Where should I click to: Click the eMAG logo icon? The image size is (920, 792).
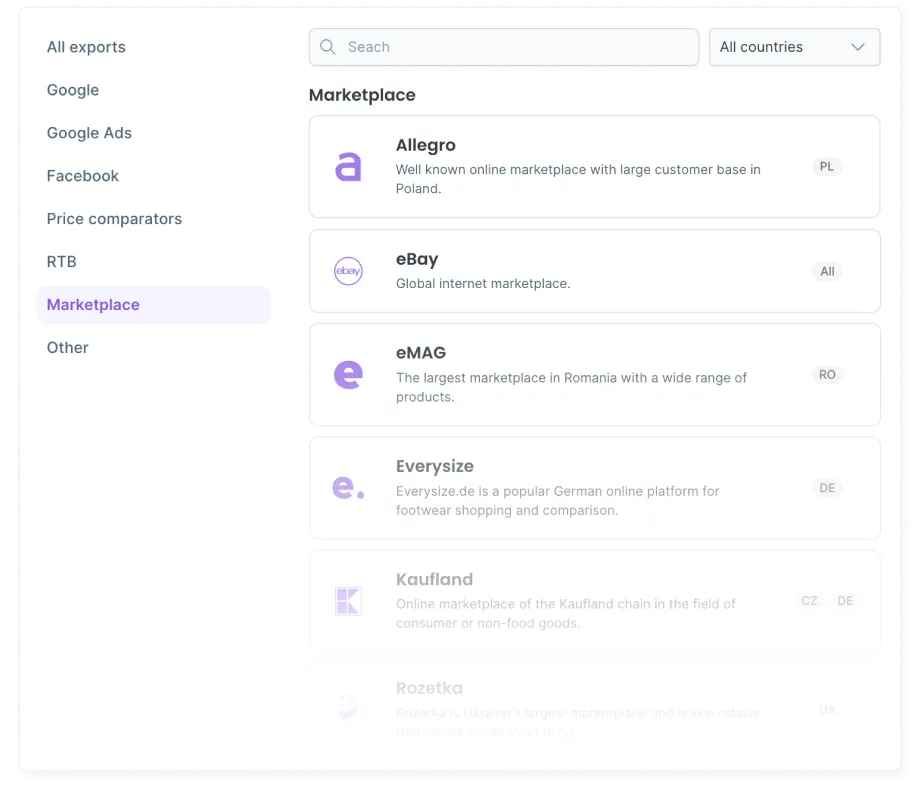click(348, 374)
